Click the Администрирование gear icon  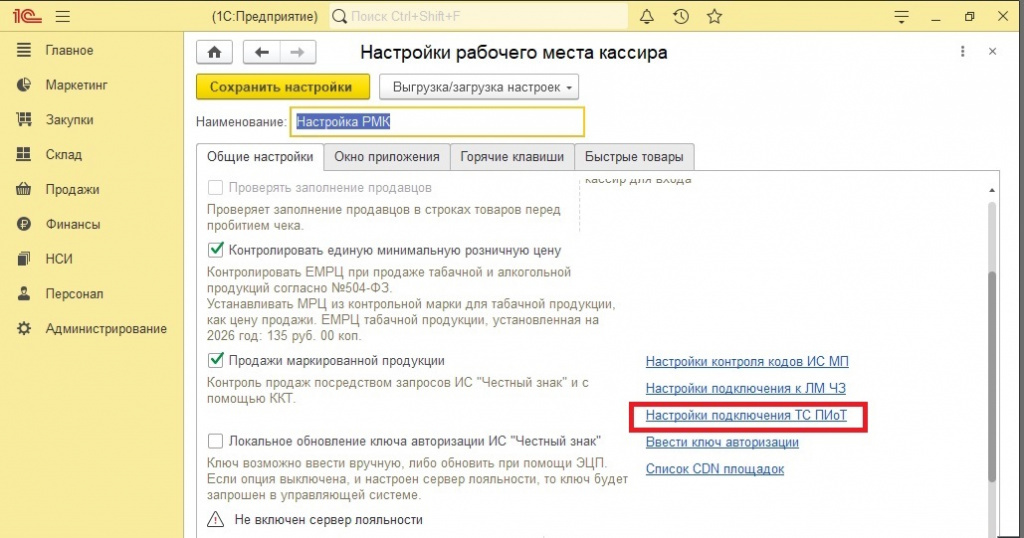pyautogui.click(x=24, y=328)
